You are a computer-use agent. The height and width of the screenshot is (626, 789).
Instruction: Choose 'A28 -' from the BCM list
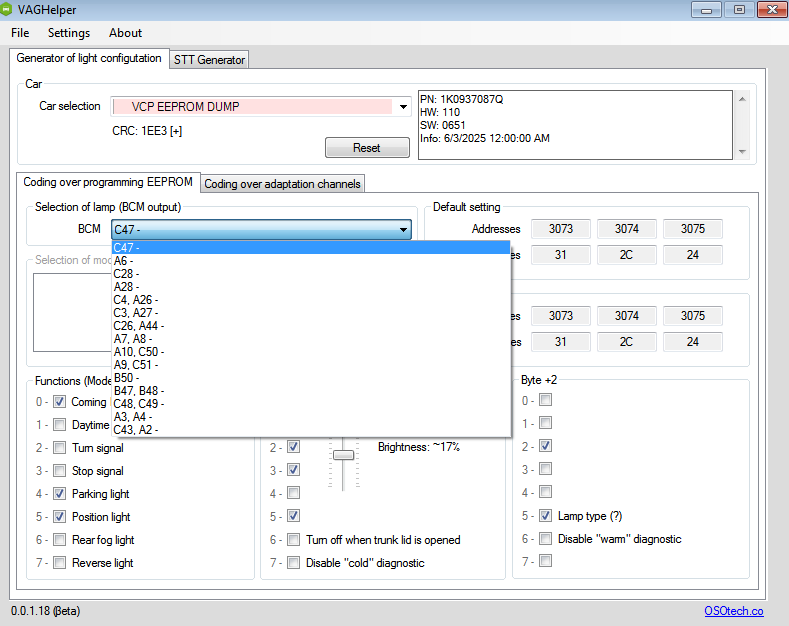coord(311,287)
